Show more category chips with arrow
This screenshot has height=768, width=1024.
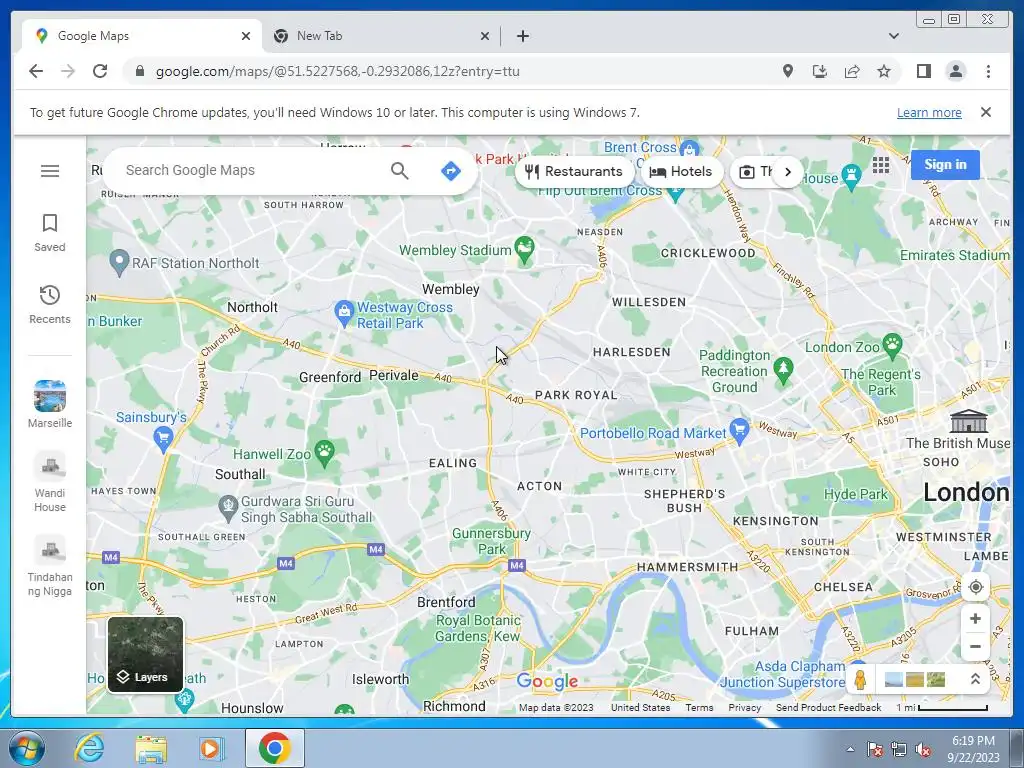[788, 172]
